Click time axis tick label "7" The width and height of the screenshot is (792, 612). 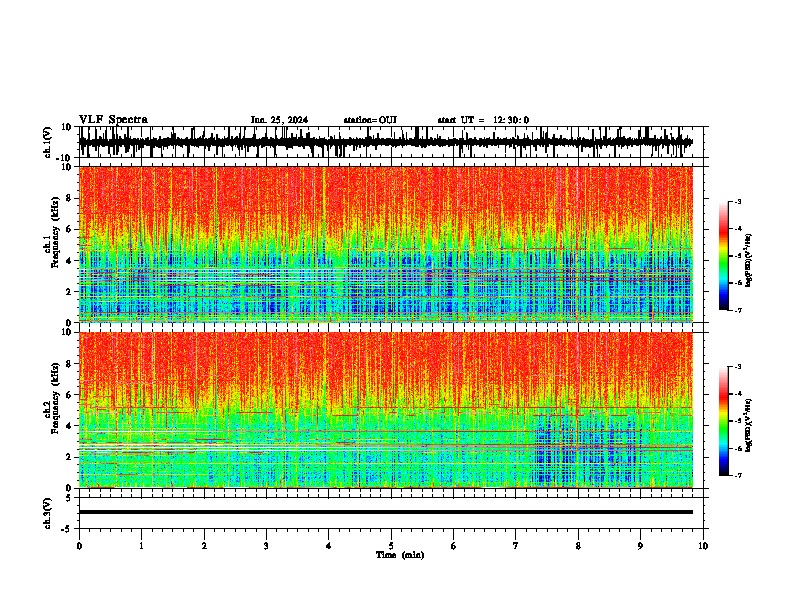516,546
